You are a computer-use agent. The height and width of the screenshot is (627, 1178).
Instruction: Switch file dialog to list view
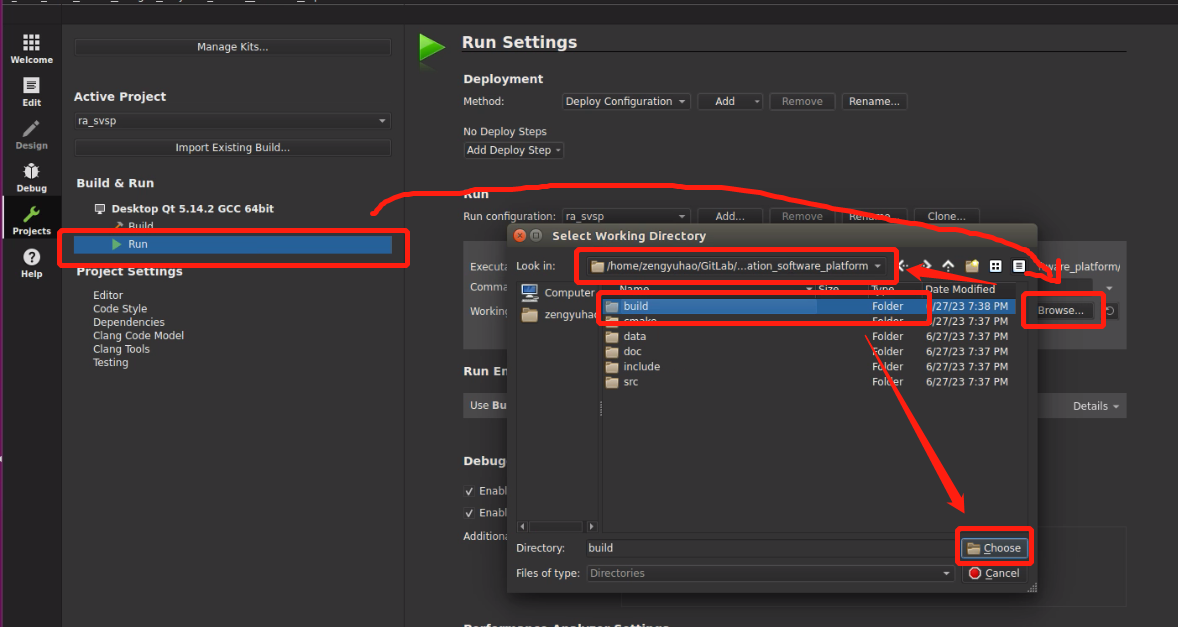(x=995, y=266)
